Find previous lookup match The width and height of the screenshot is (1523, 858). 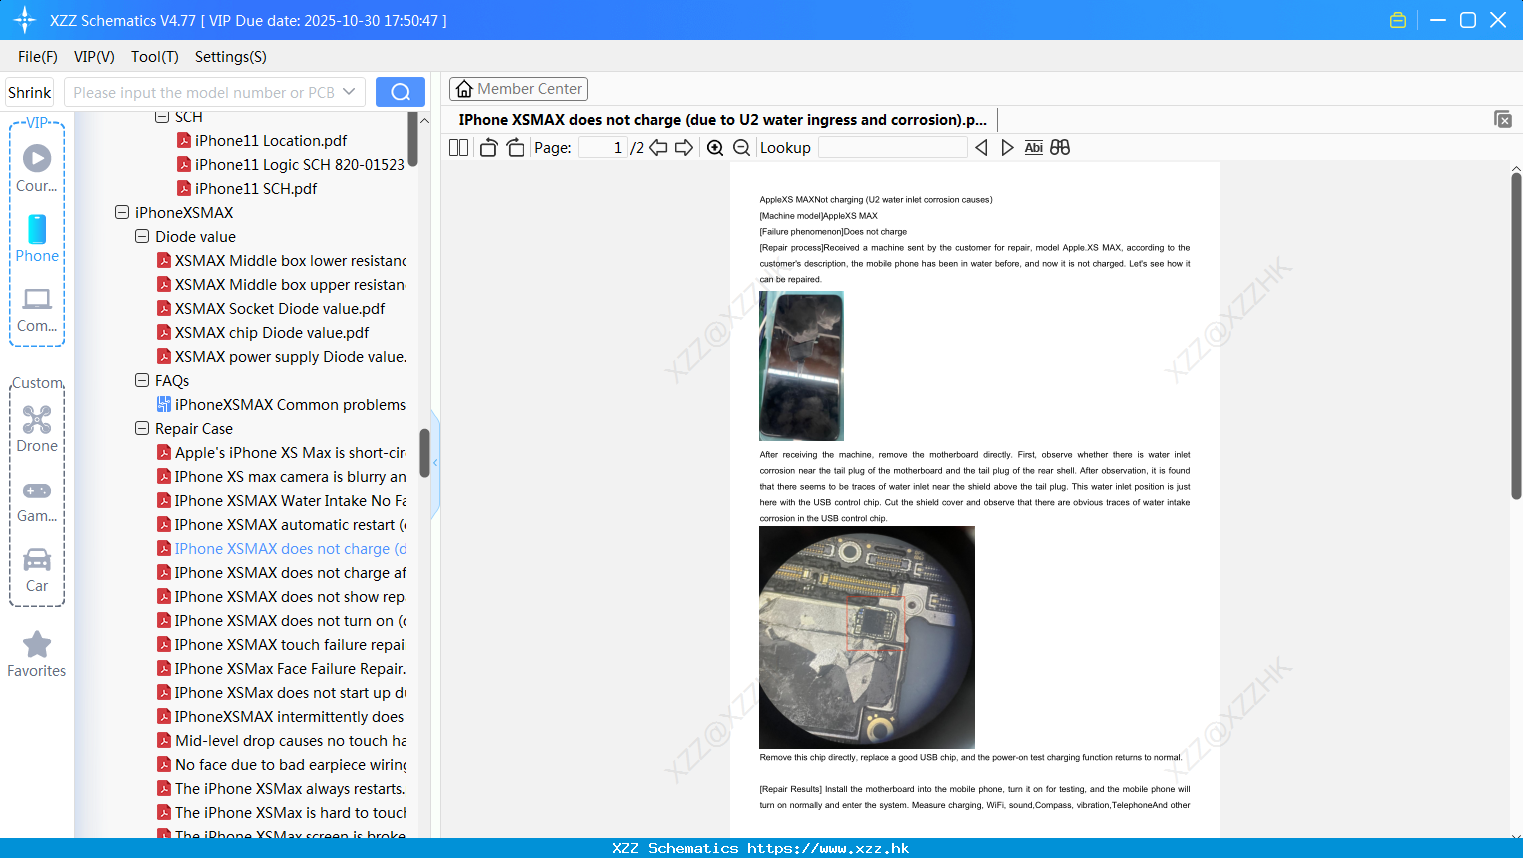coord(981,147)
